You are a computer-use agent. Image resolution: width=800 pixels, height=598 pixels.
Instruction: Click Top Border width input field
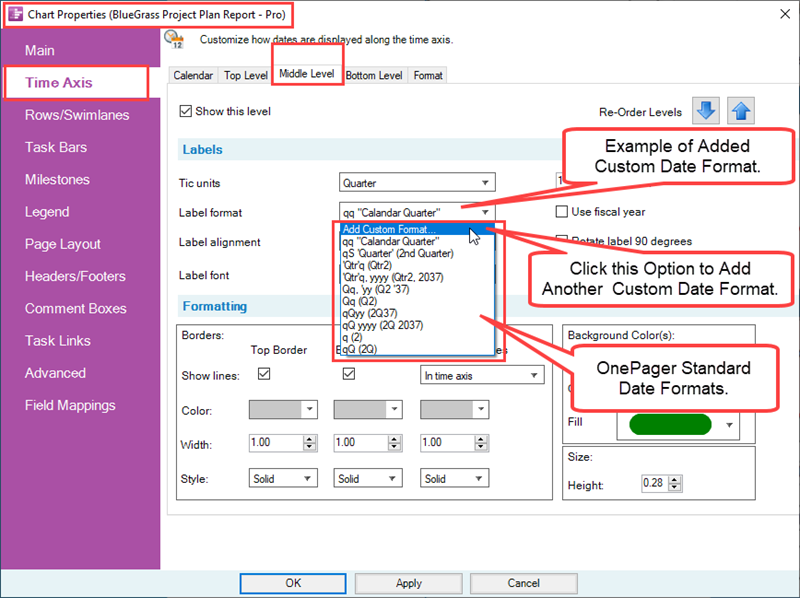tap(276, 443)
